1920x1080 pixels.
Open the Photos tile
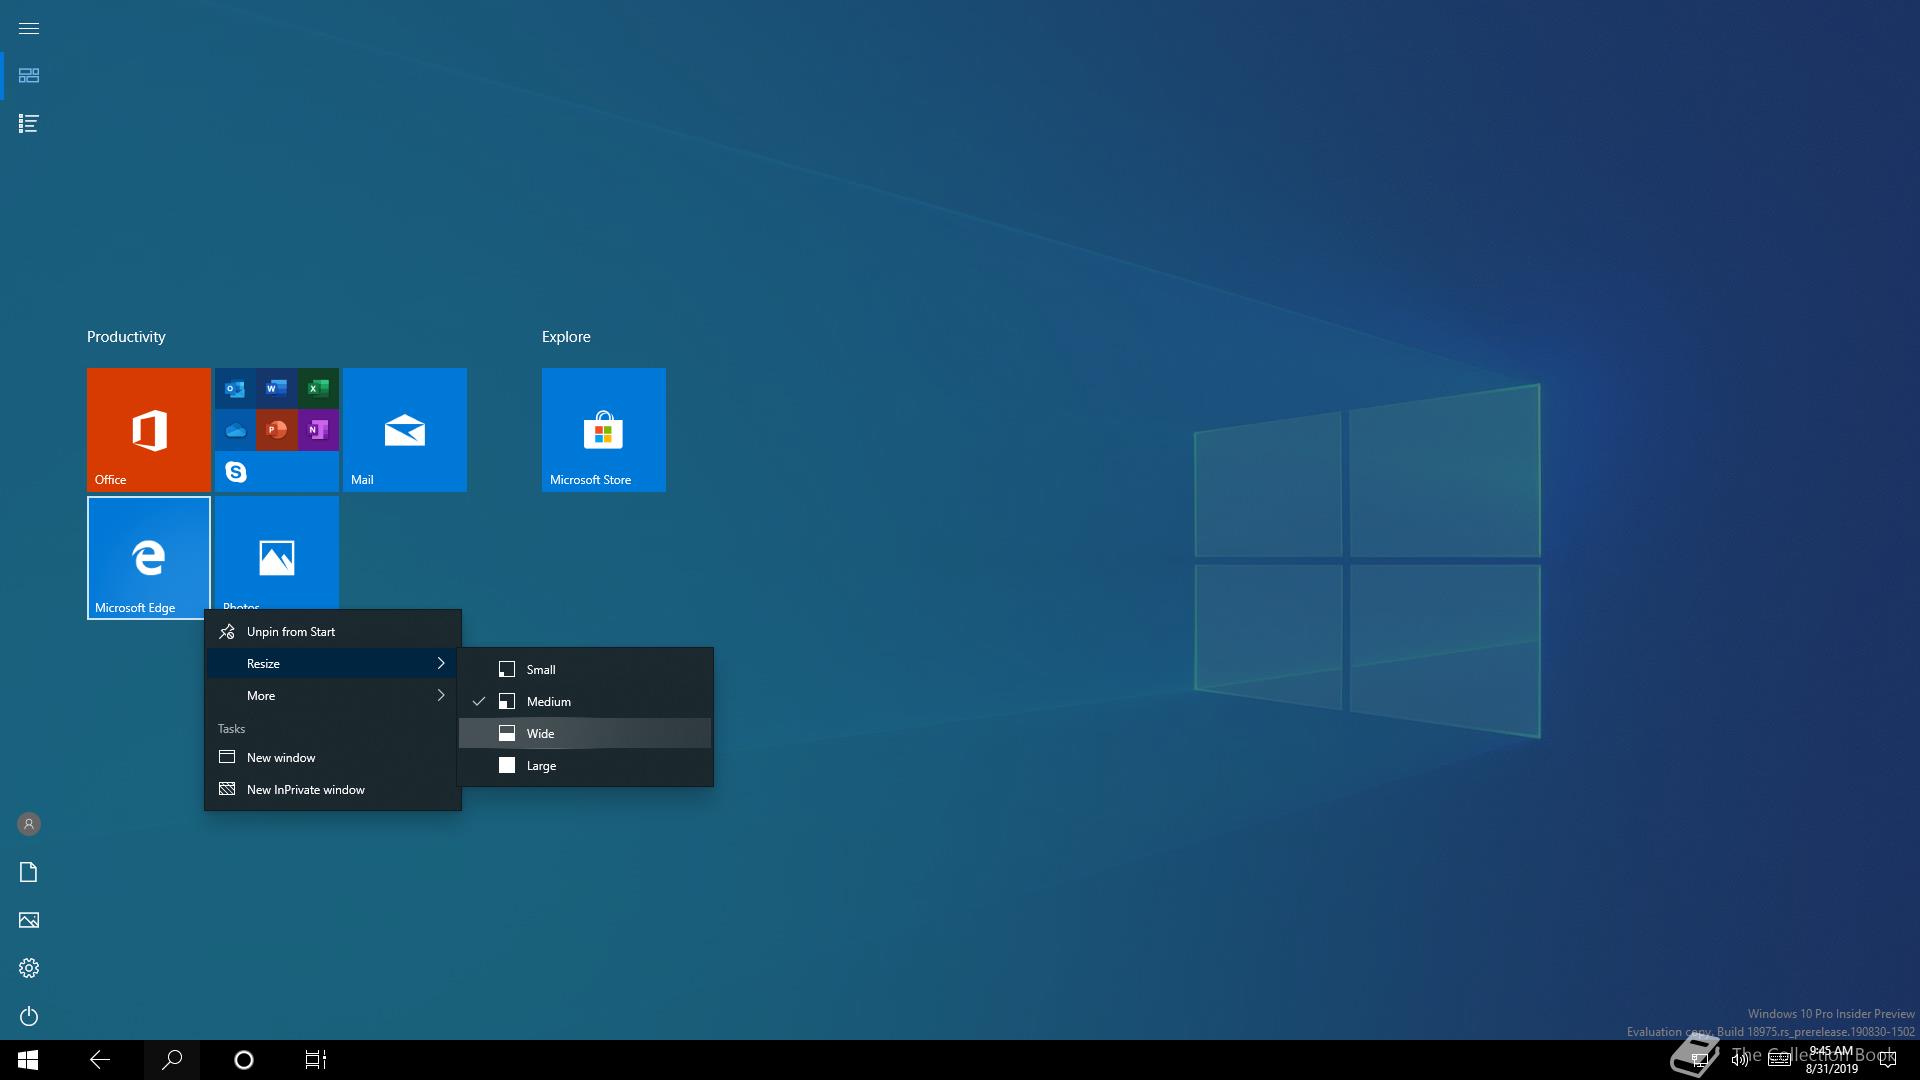click(277, 553)
